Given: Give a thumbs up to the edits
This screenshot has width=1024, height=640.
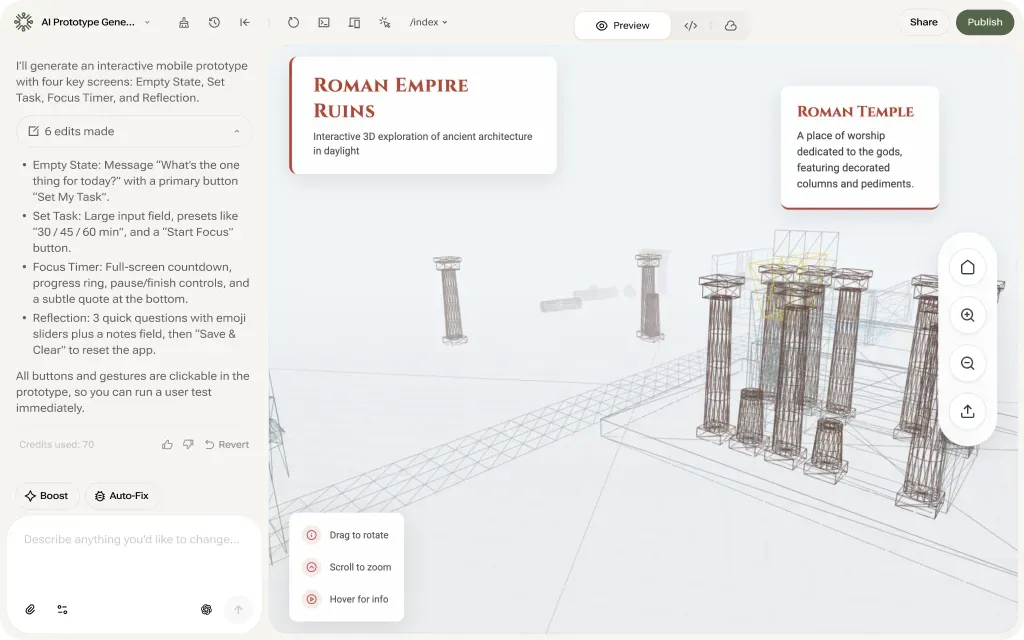Looking at the screenshot, I should [167, 444].
